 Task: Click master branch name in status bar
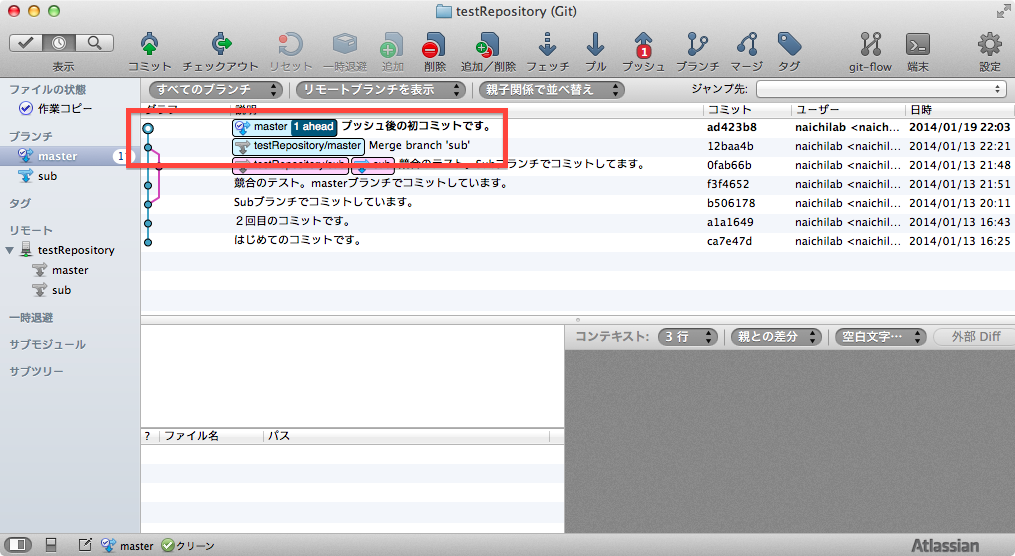coord(137,546)
